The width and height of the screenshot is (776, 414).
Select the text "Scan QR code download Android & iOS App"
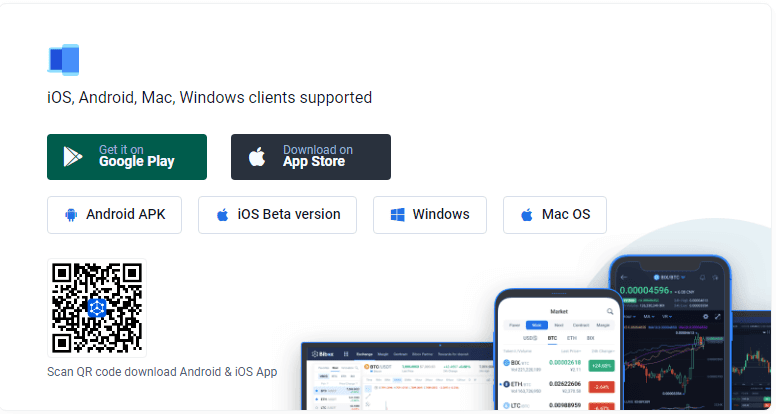[x=162, y=371]
